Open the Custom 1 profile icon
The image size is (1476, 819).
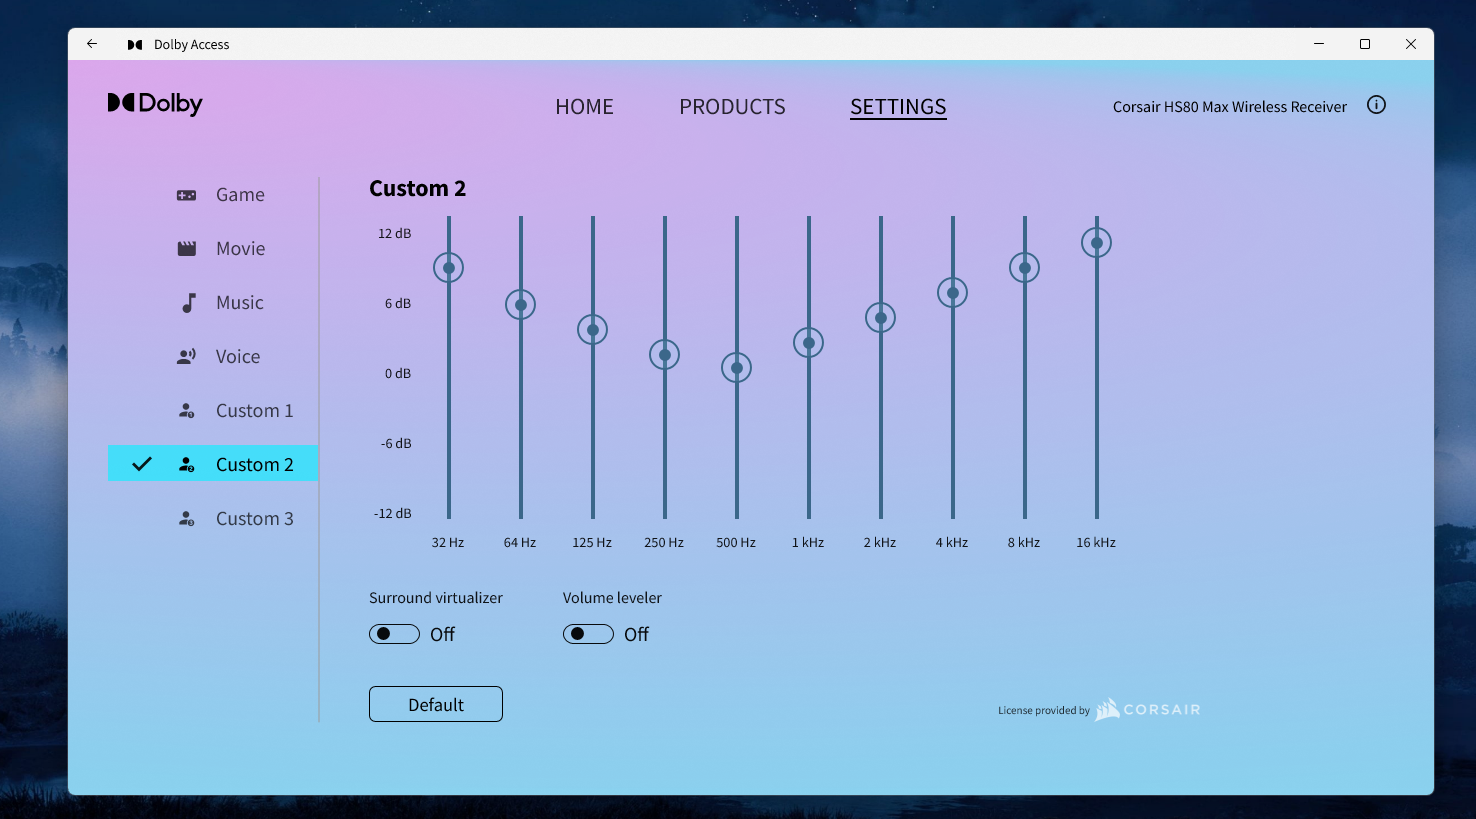[186, 411]
